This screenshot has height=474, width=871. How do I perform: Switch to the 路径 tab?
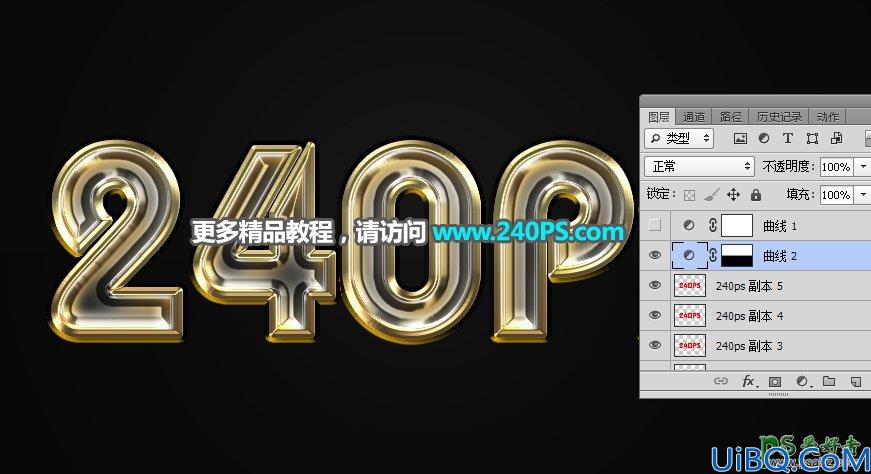(730, 117)
